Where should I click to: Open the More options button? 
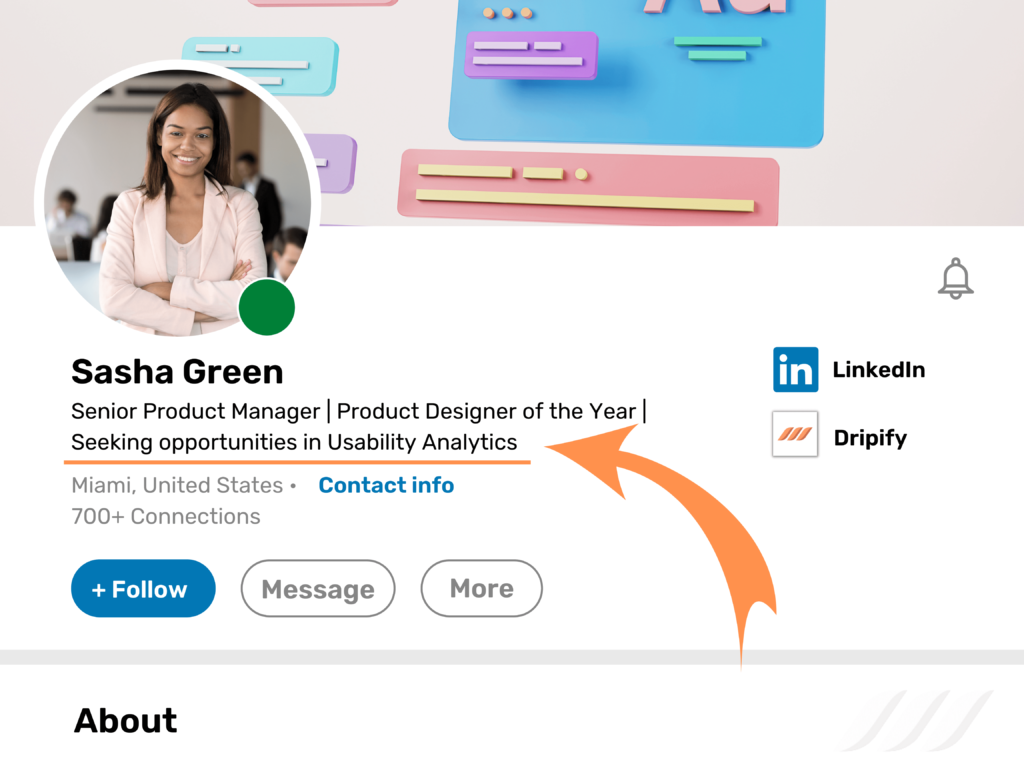(481, 588)
